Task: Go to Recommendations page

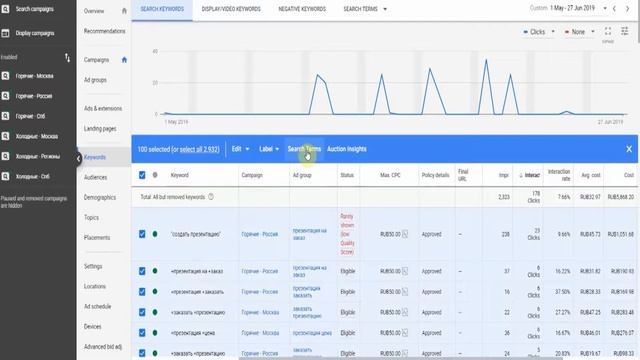Action: coord(104,31)
